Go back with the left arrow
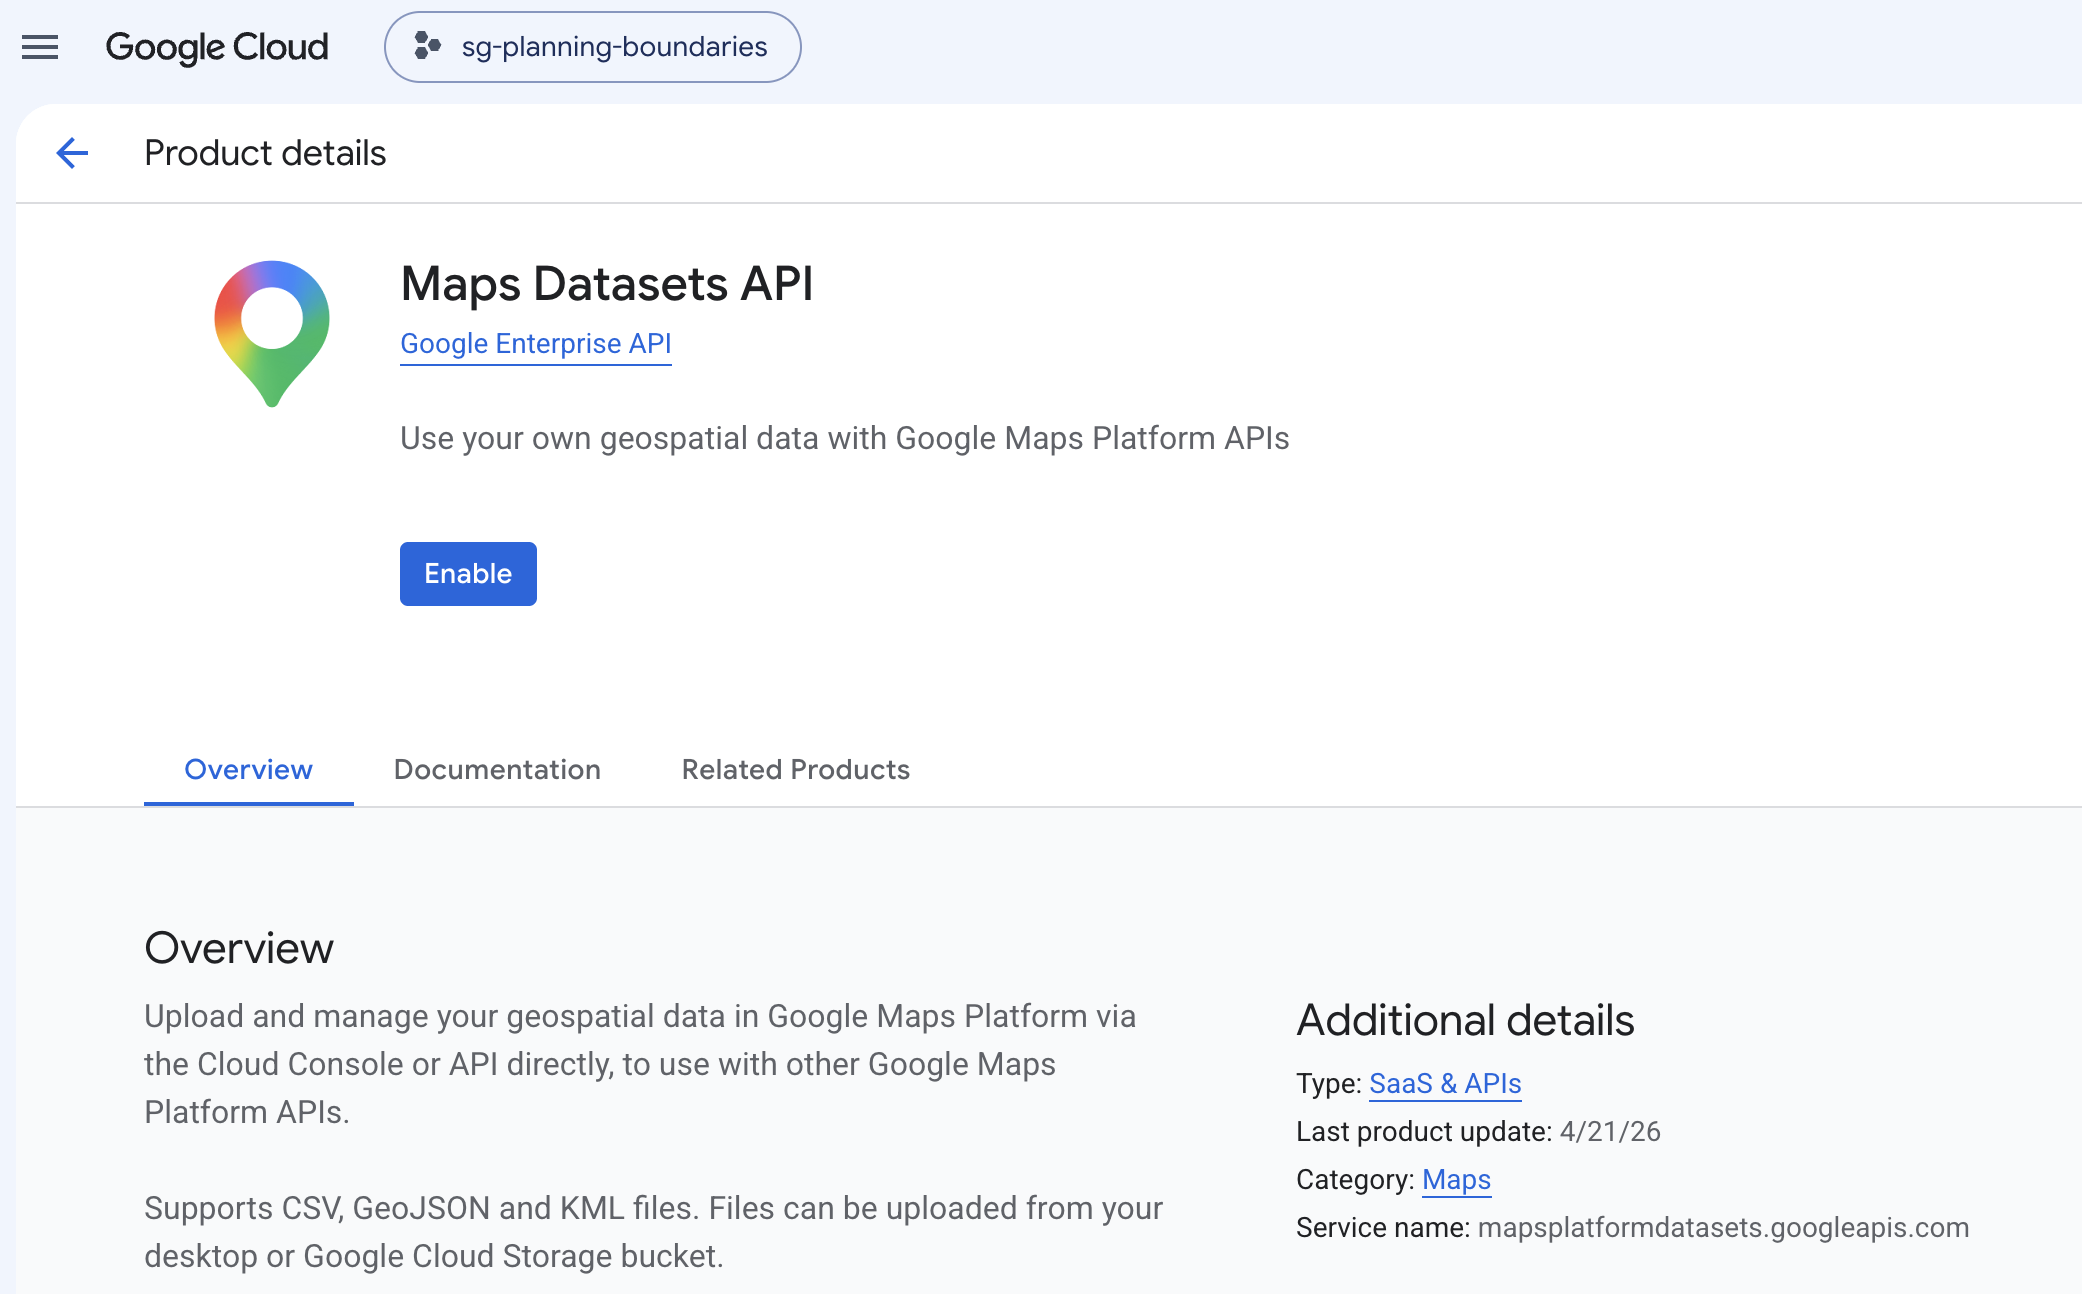 coord(72,153)
